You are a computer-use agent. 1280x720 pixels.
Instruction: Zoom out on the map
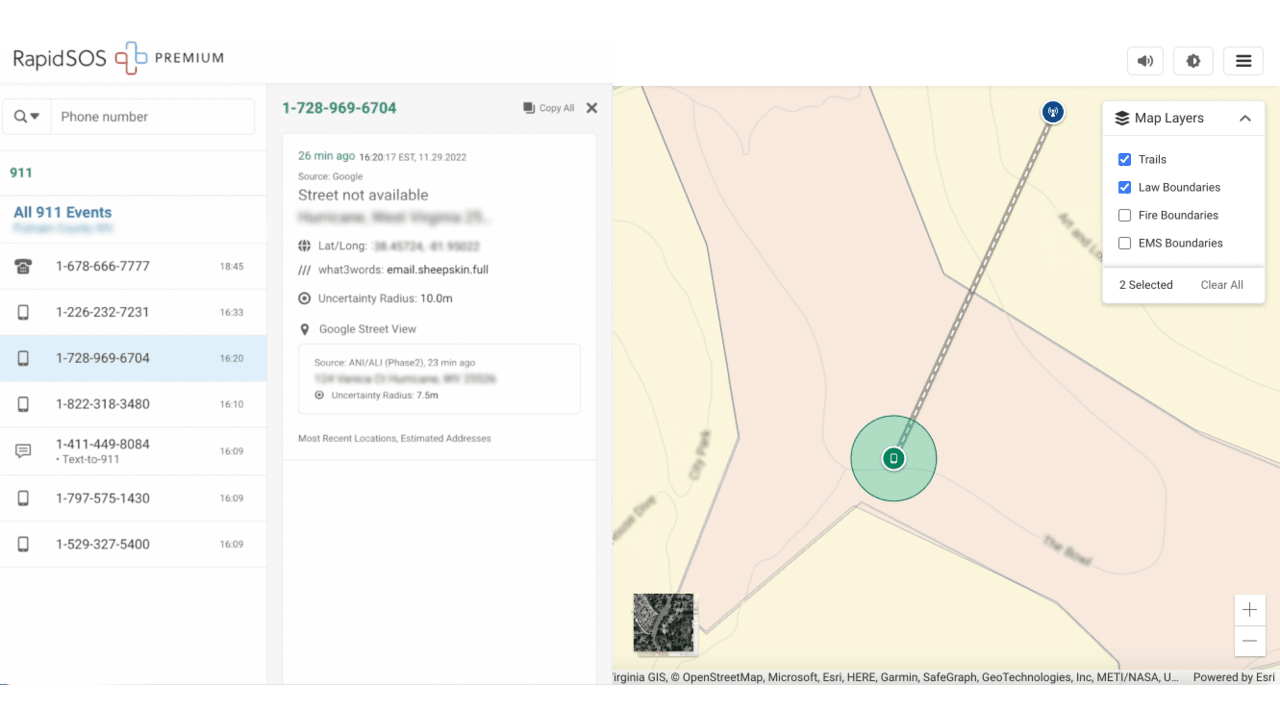tap(1250, 641)
